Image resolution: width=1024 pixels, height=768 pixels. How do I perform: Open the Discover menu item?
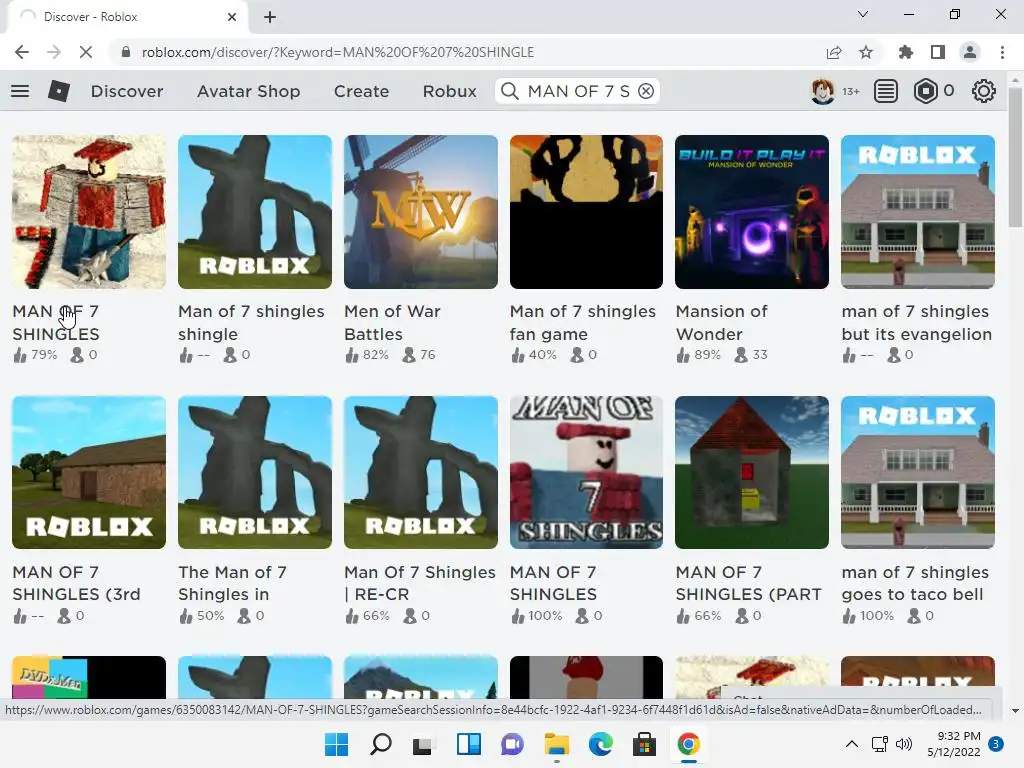click(127, 91)
